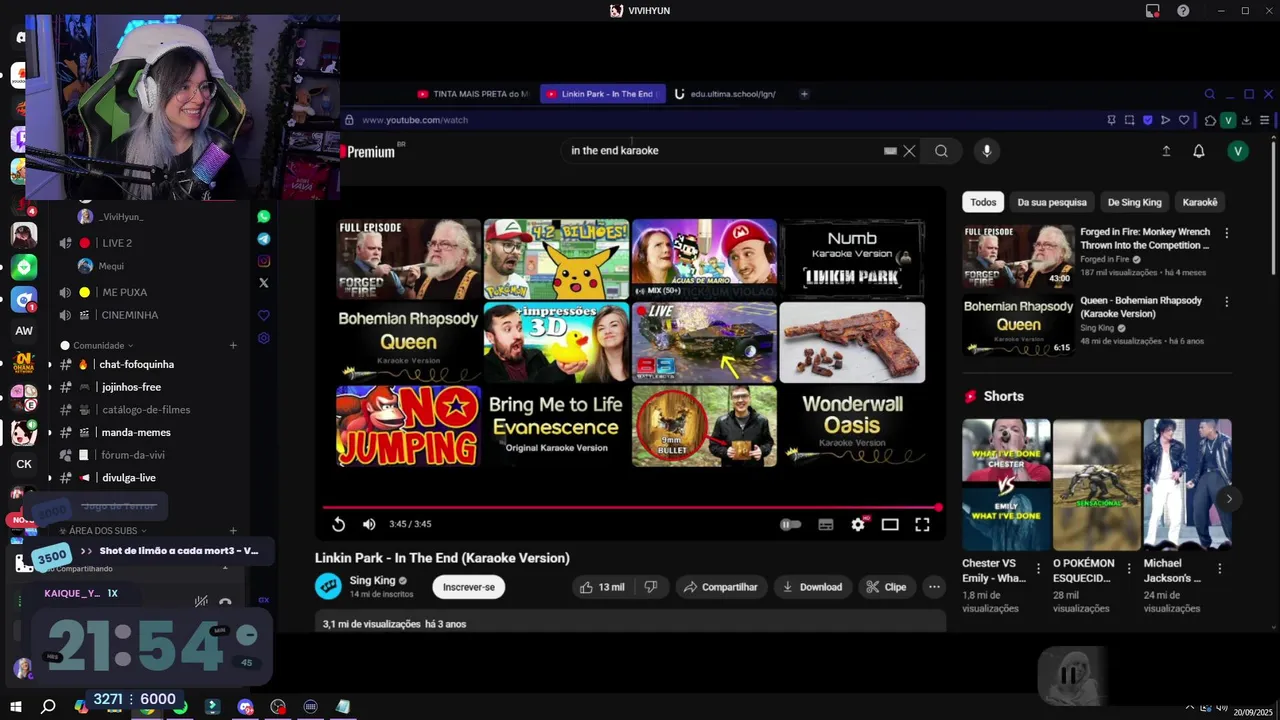Open options for Chester VS Emily short
Image resolution: width=1280 pixels, height=720 pixels.
[1038, 568]
